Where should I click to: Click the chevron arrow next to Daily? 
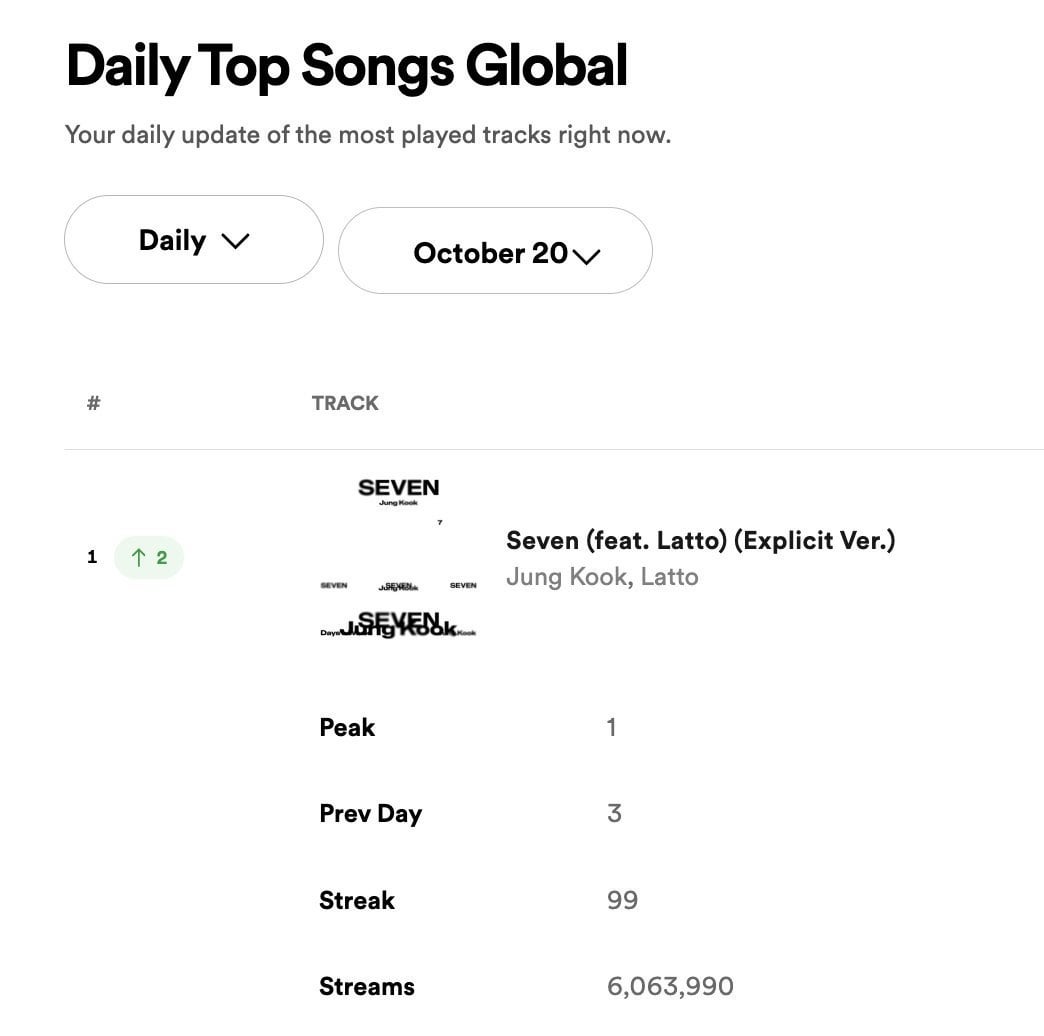point(234,241)
